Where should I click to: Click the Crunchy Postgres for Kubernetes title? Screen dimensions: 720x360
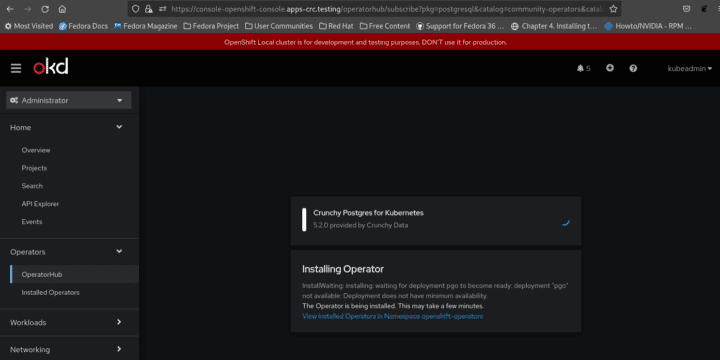(x=368, y=213)
